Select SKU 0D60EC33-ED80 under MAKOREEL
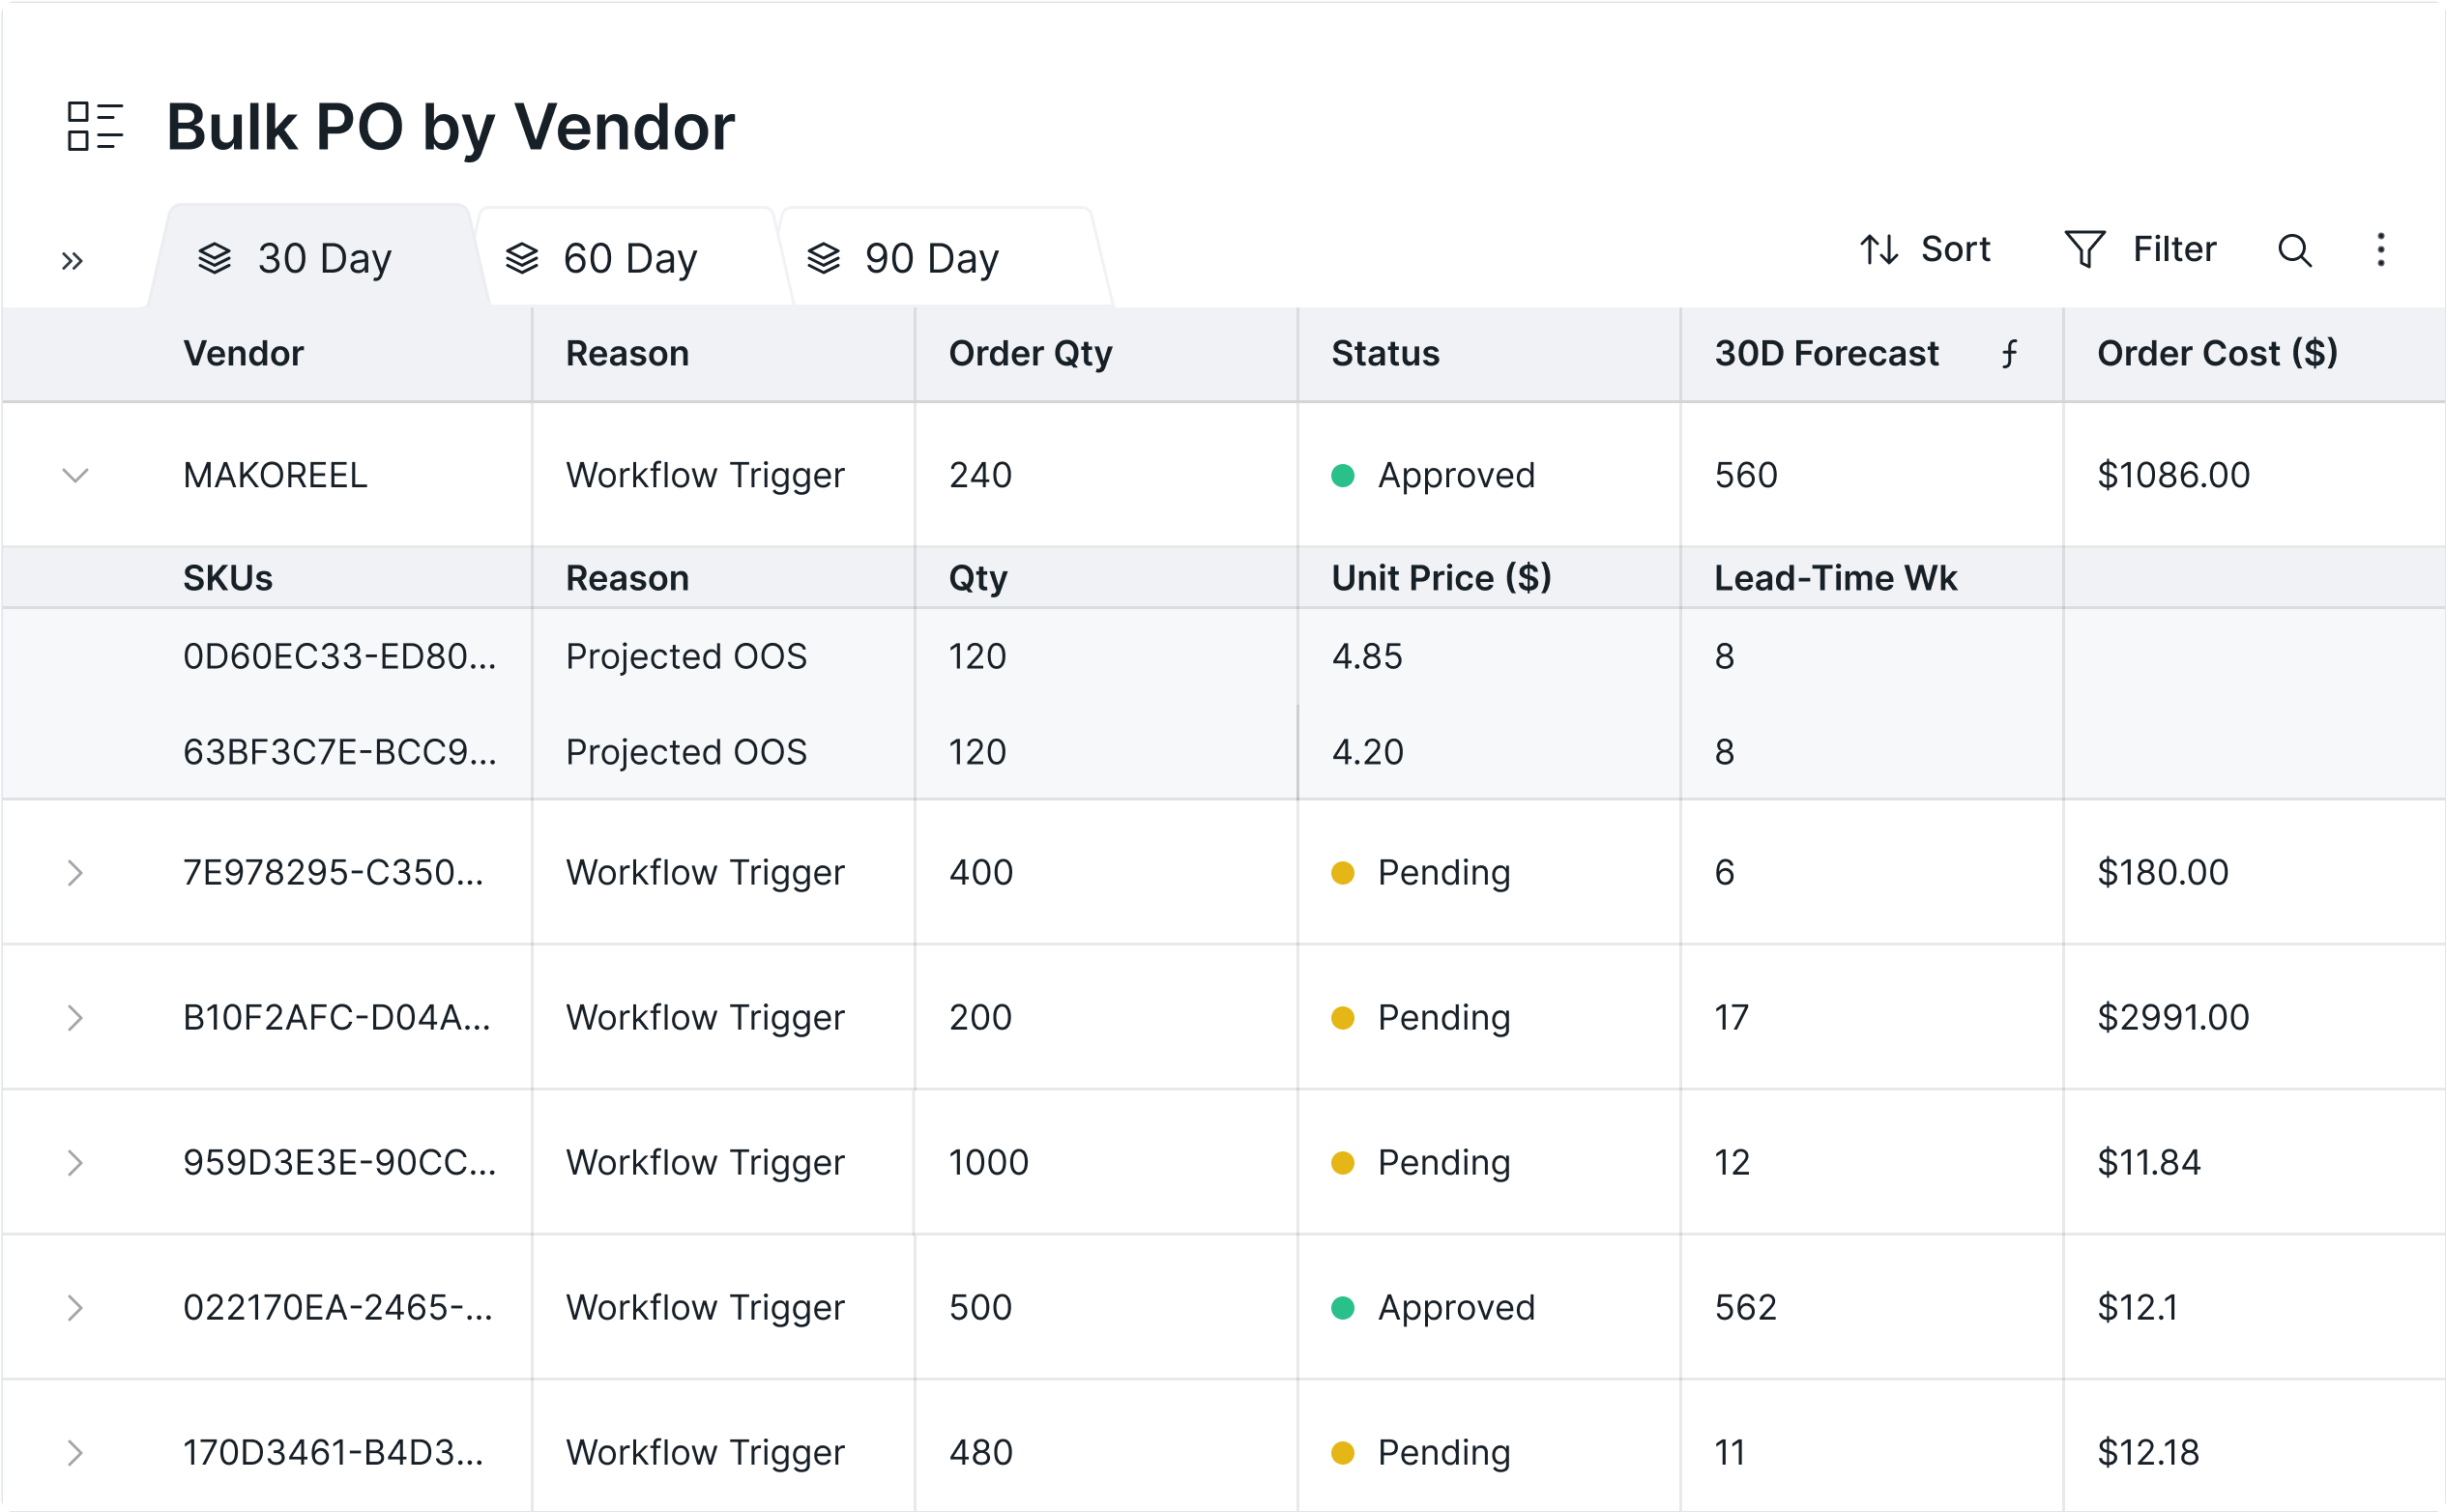 (340, 656)
